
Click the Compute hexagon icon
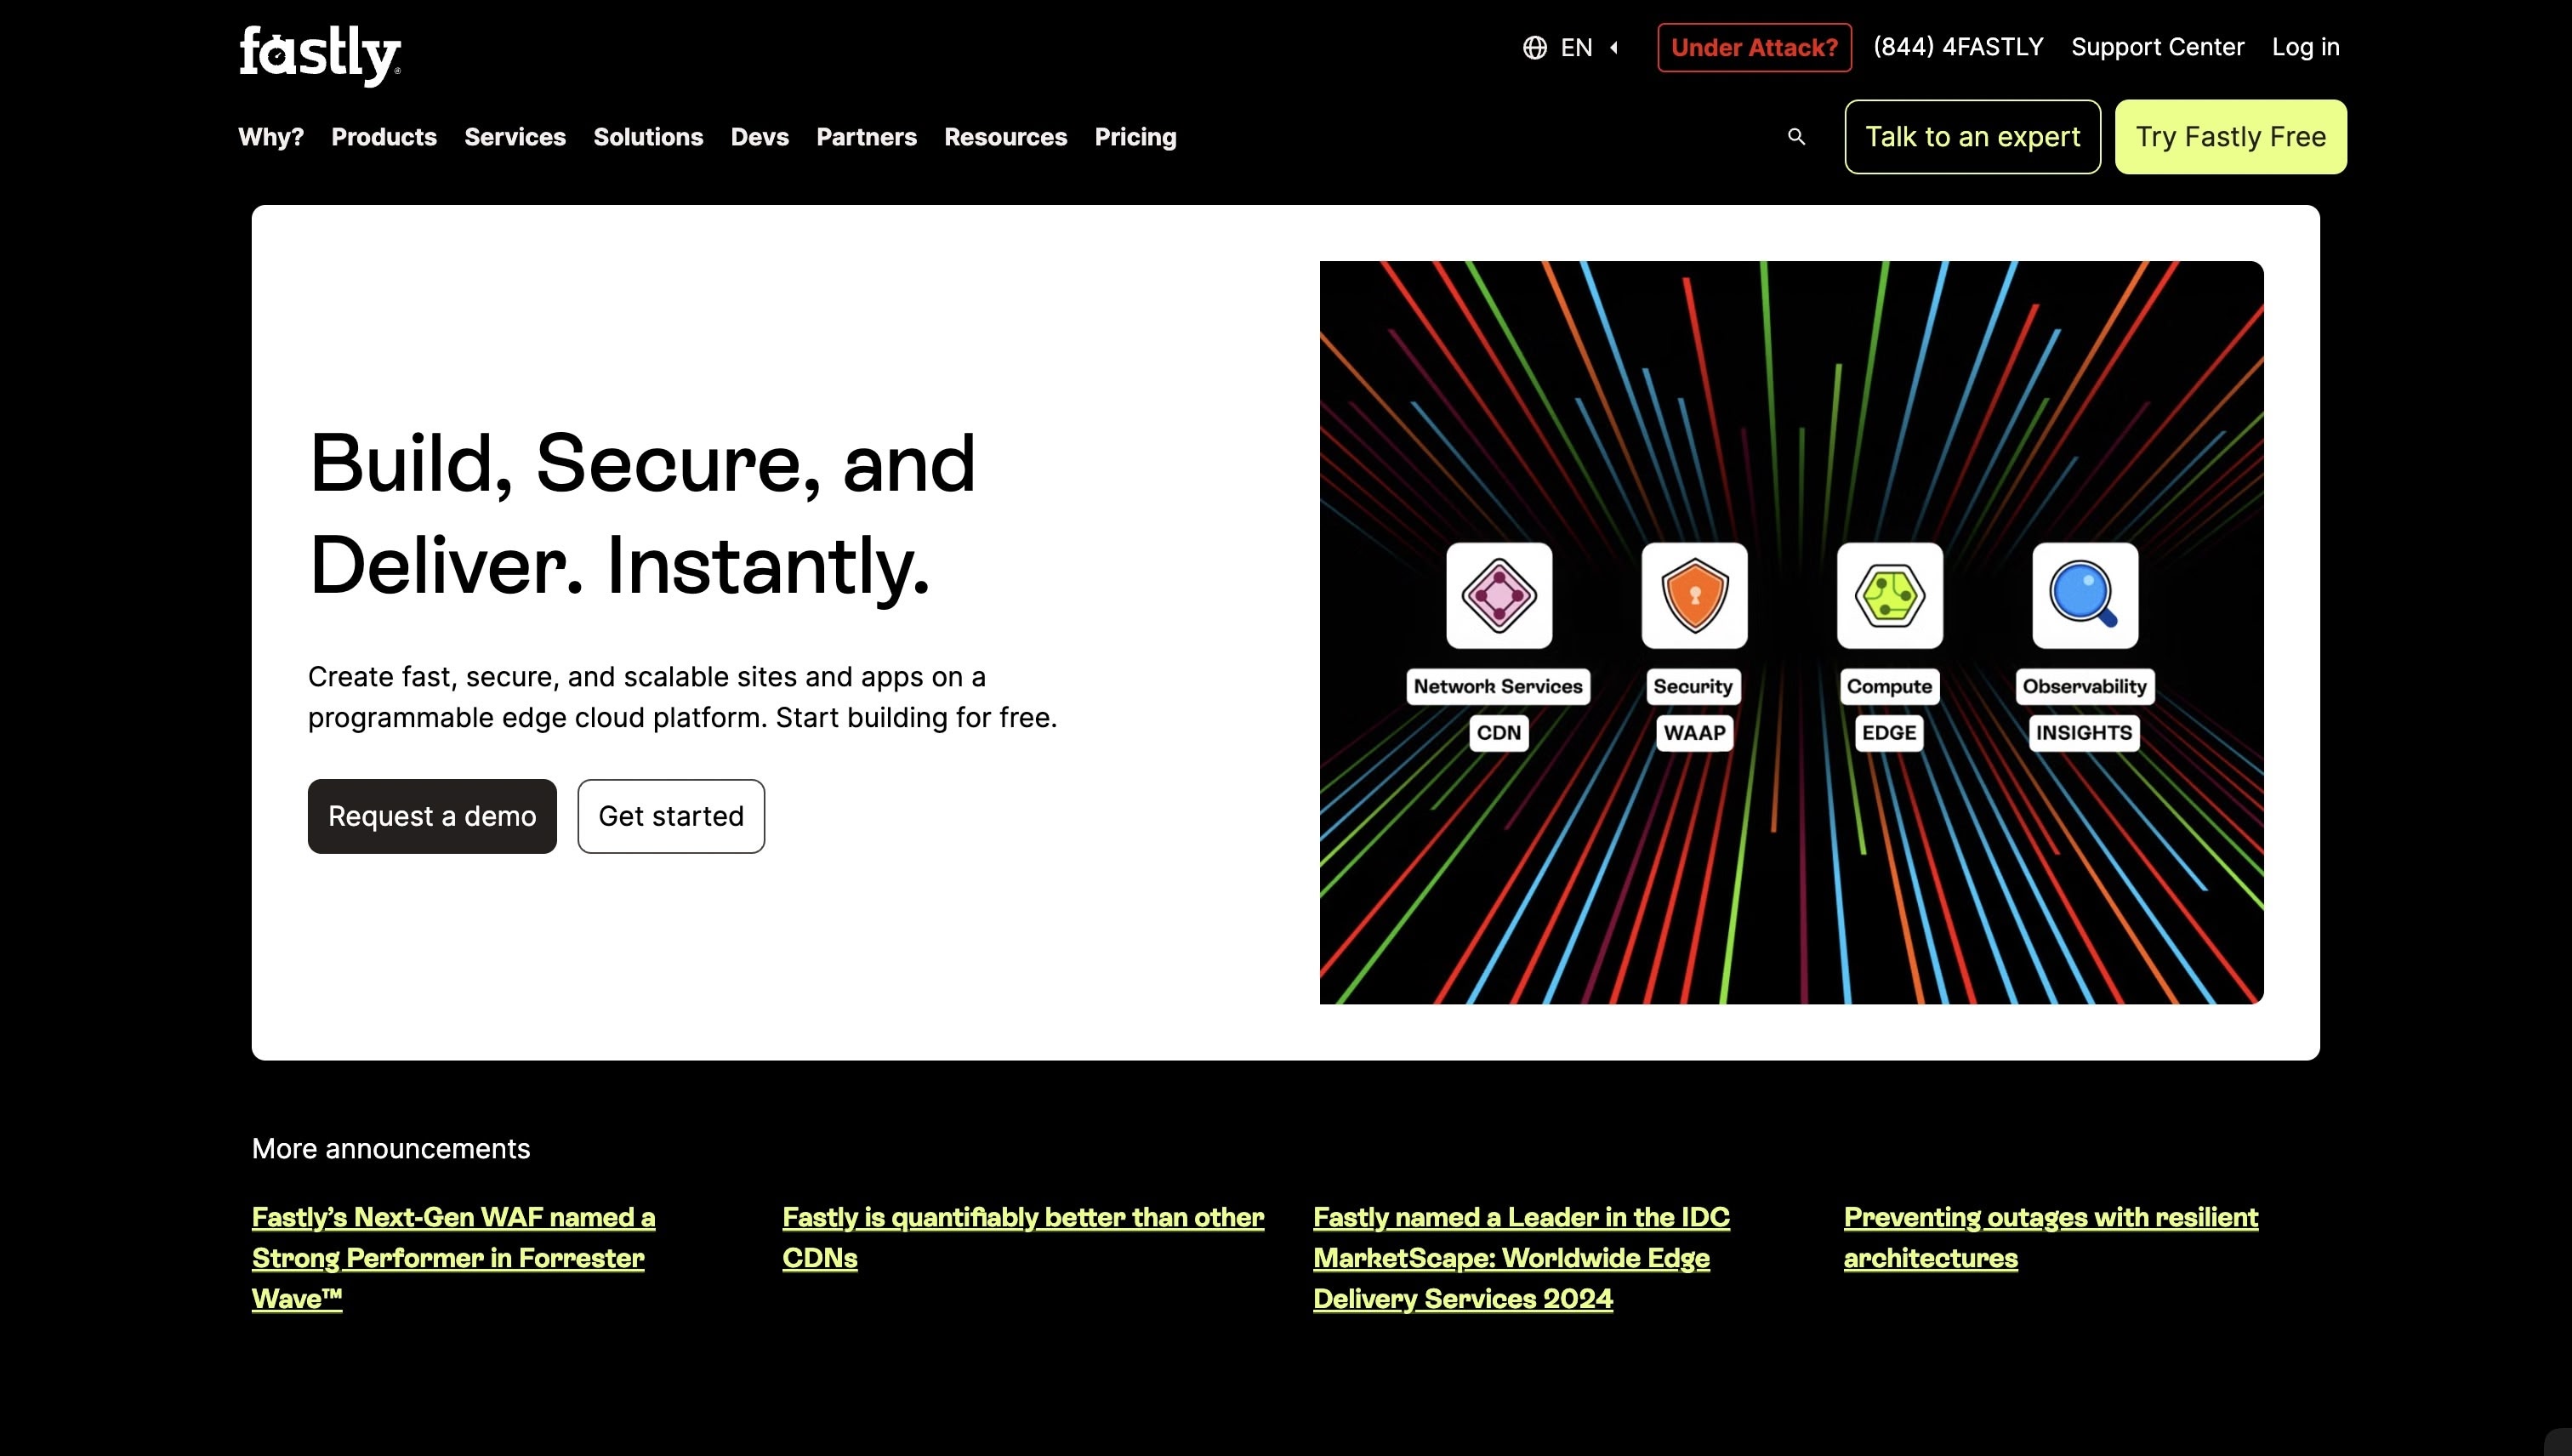[1889, 595]
